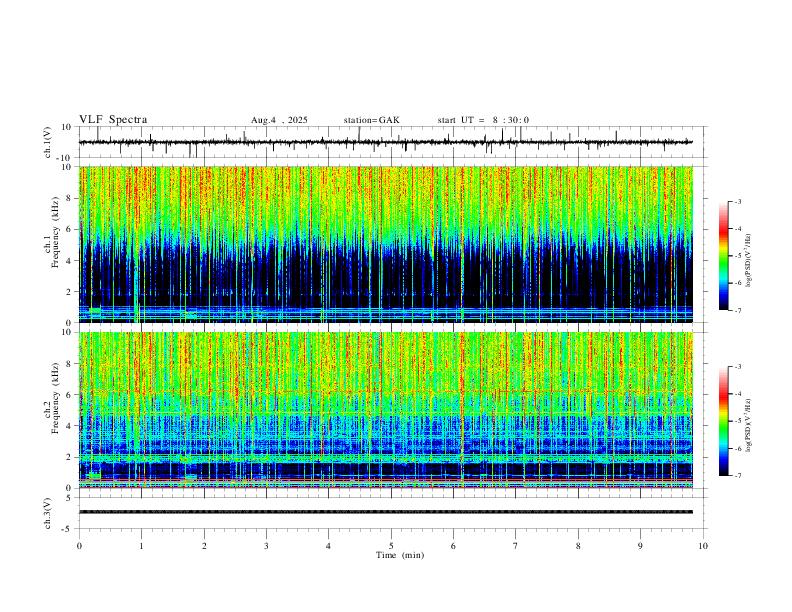Click the "Time (min)" axis label
Screen dimensions: 792x612
coord(400,555)
